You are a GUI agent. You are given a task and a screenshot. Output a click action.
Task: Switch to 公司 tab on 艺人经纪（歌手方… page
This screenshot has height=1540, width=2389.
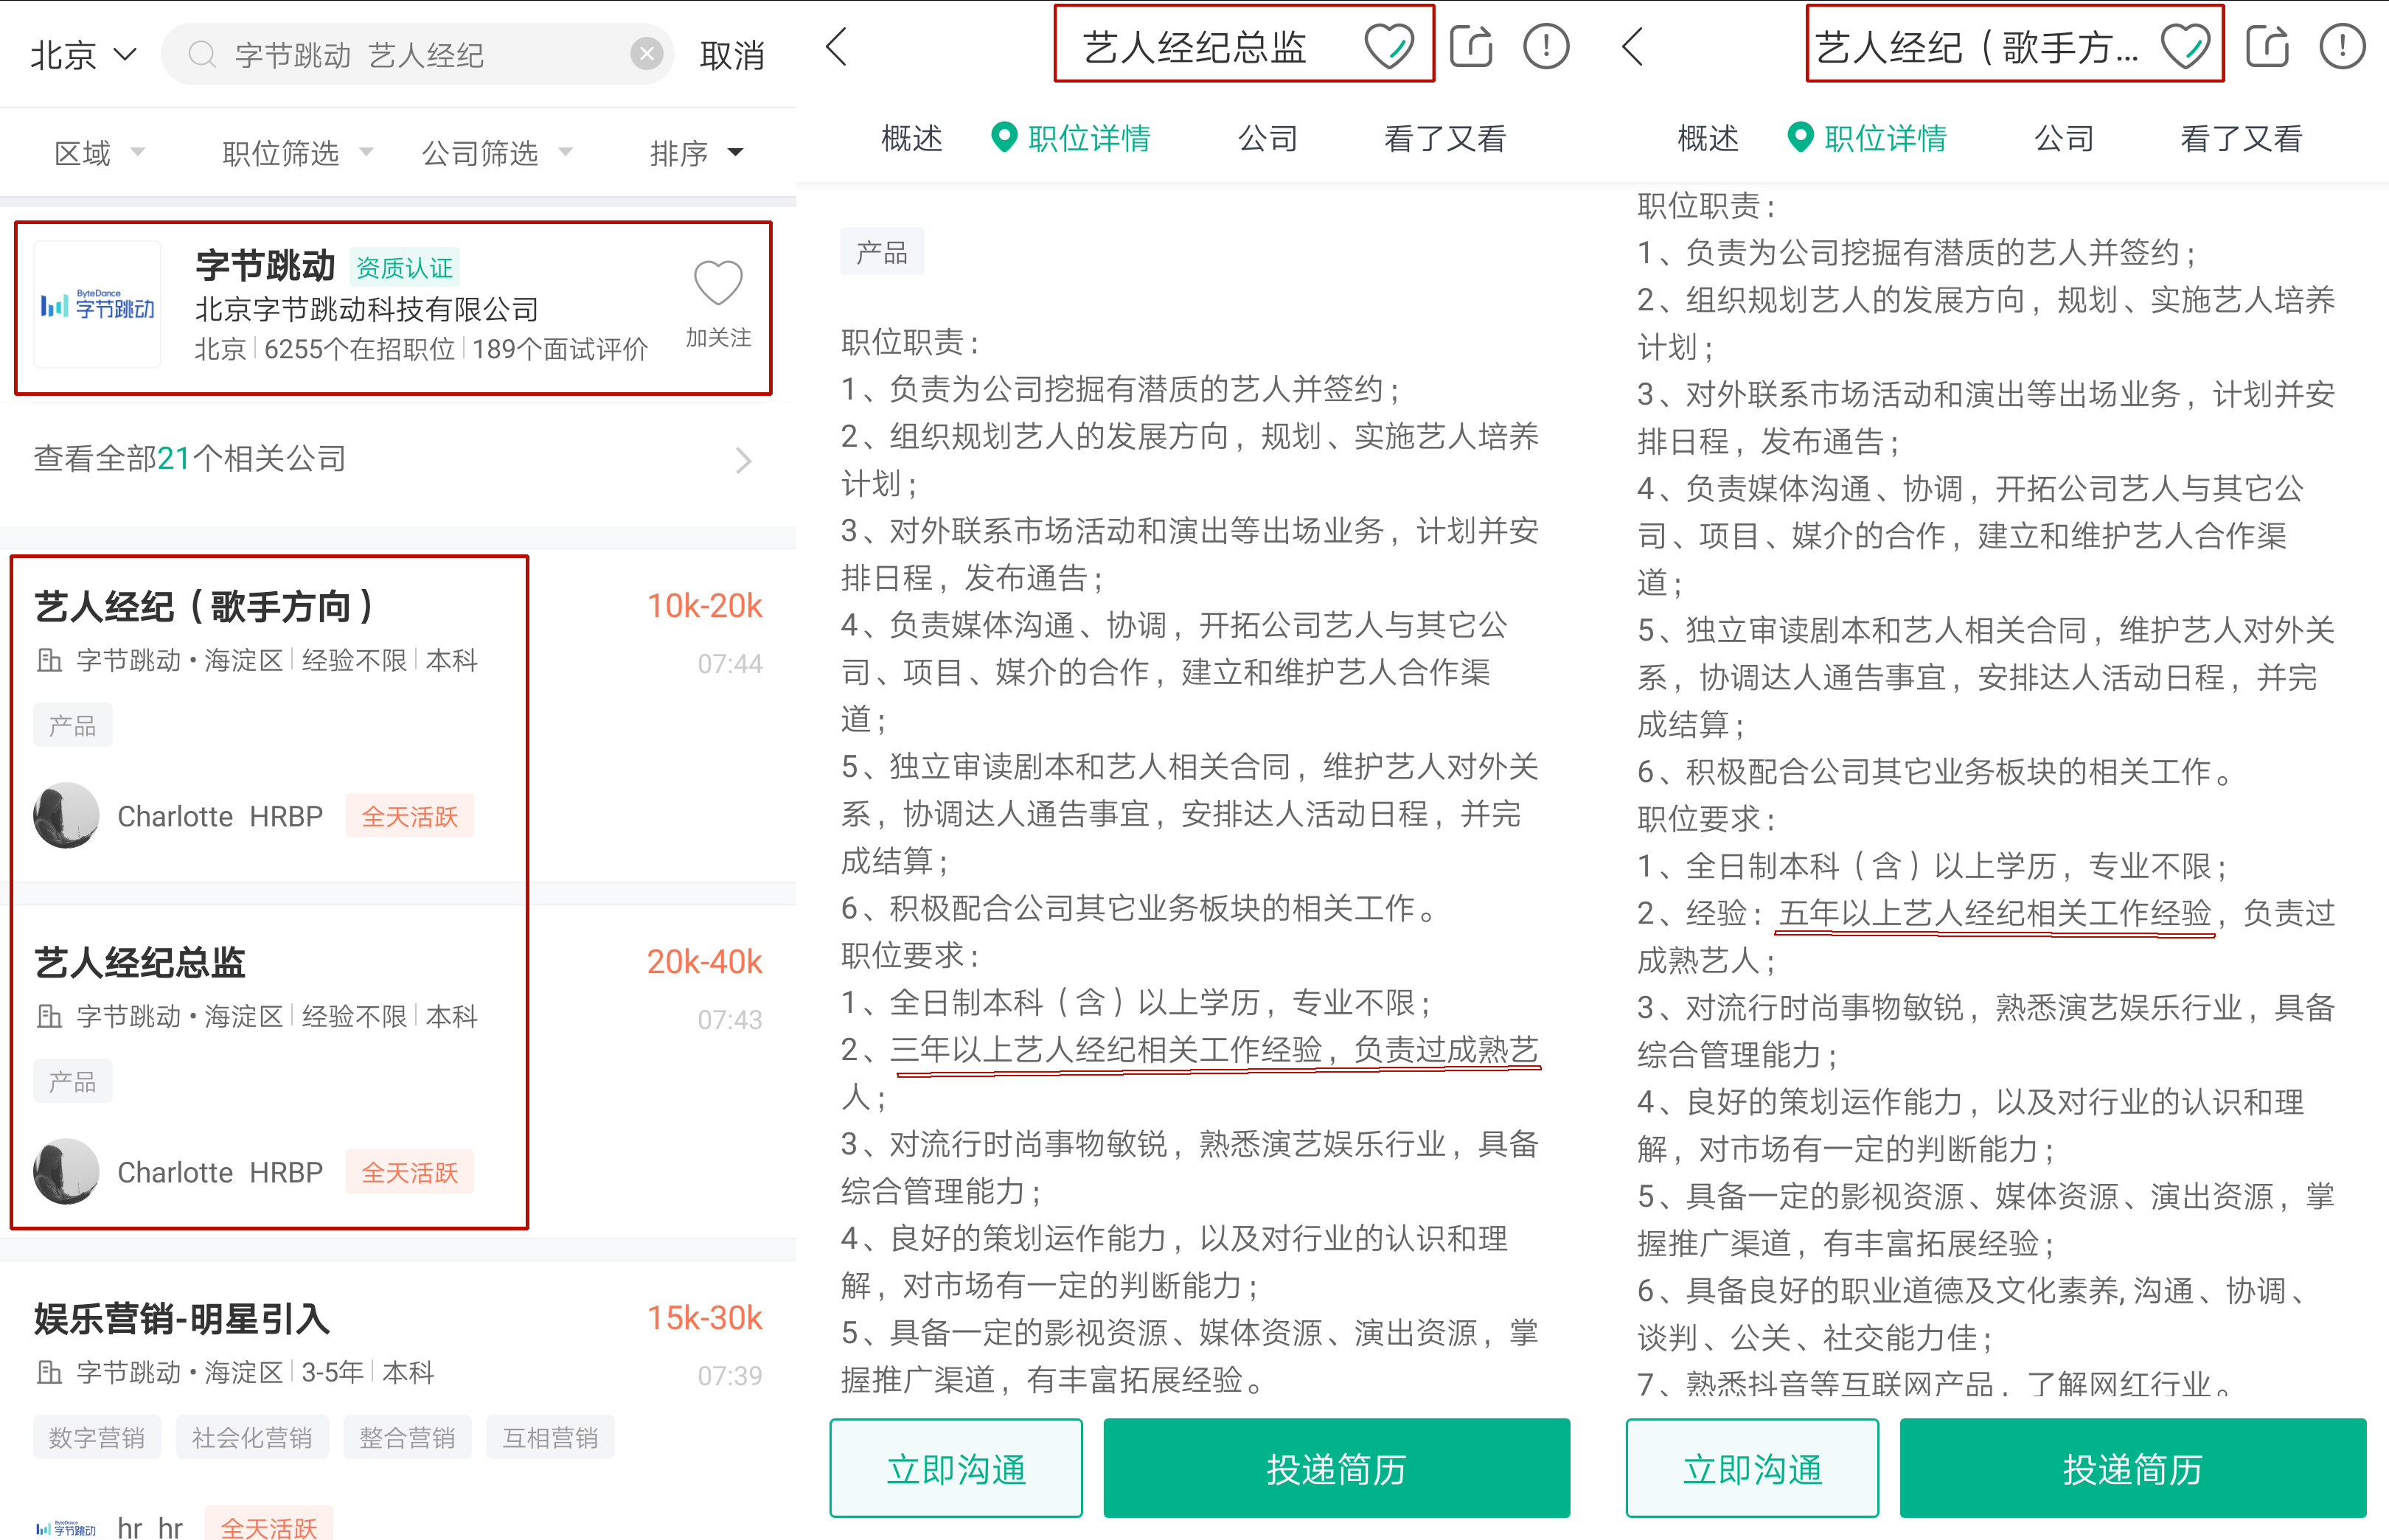pyautogui.click(x=2064, y=138)
